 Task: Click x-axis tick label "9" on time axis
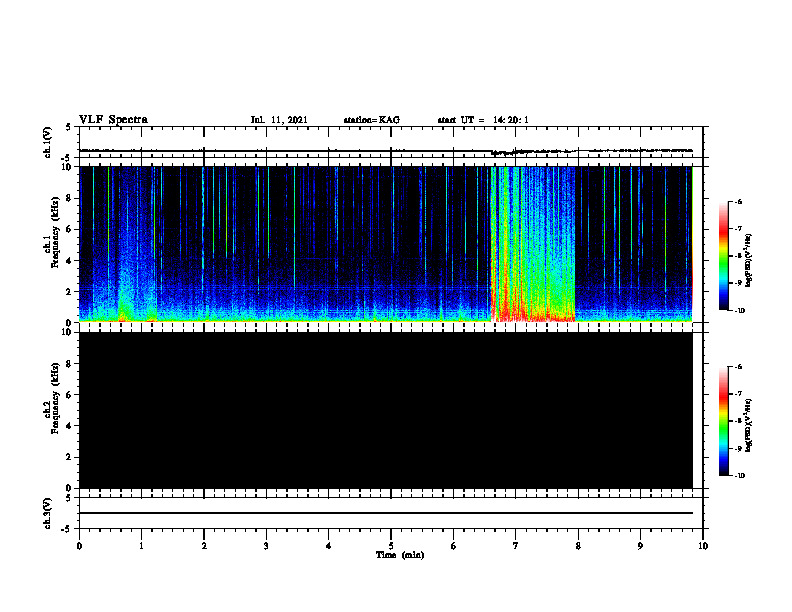(640, 546)
